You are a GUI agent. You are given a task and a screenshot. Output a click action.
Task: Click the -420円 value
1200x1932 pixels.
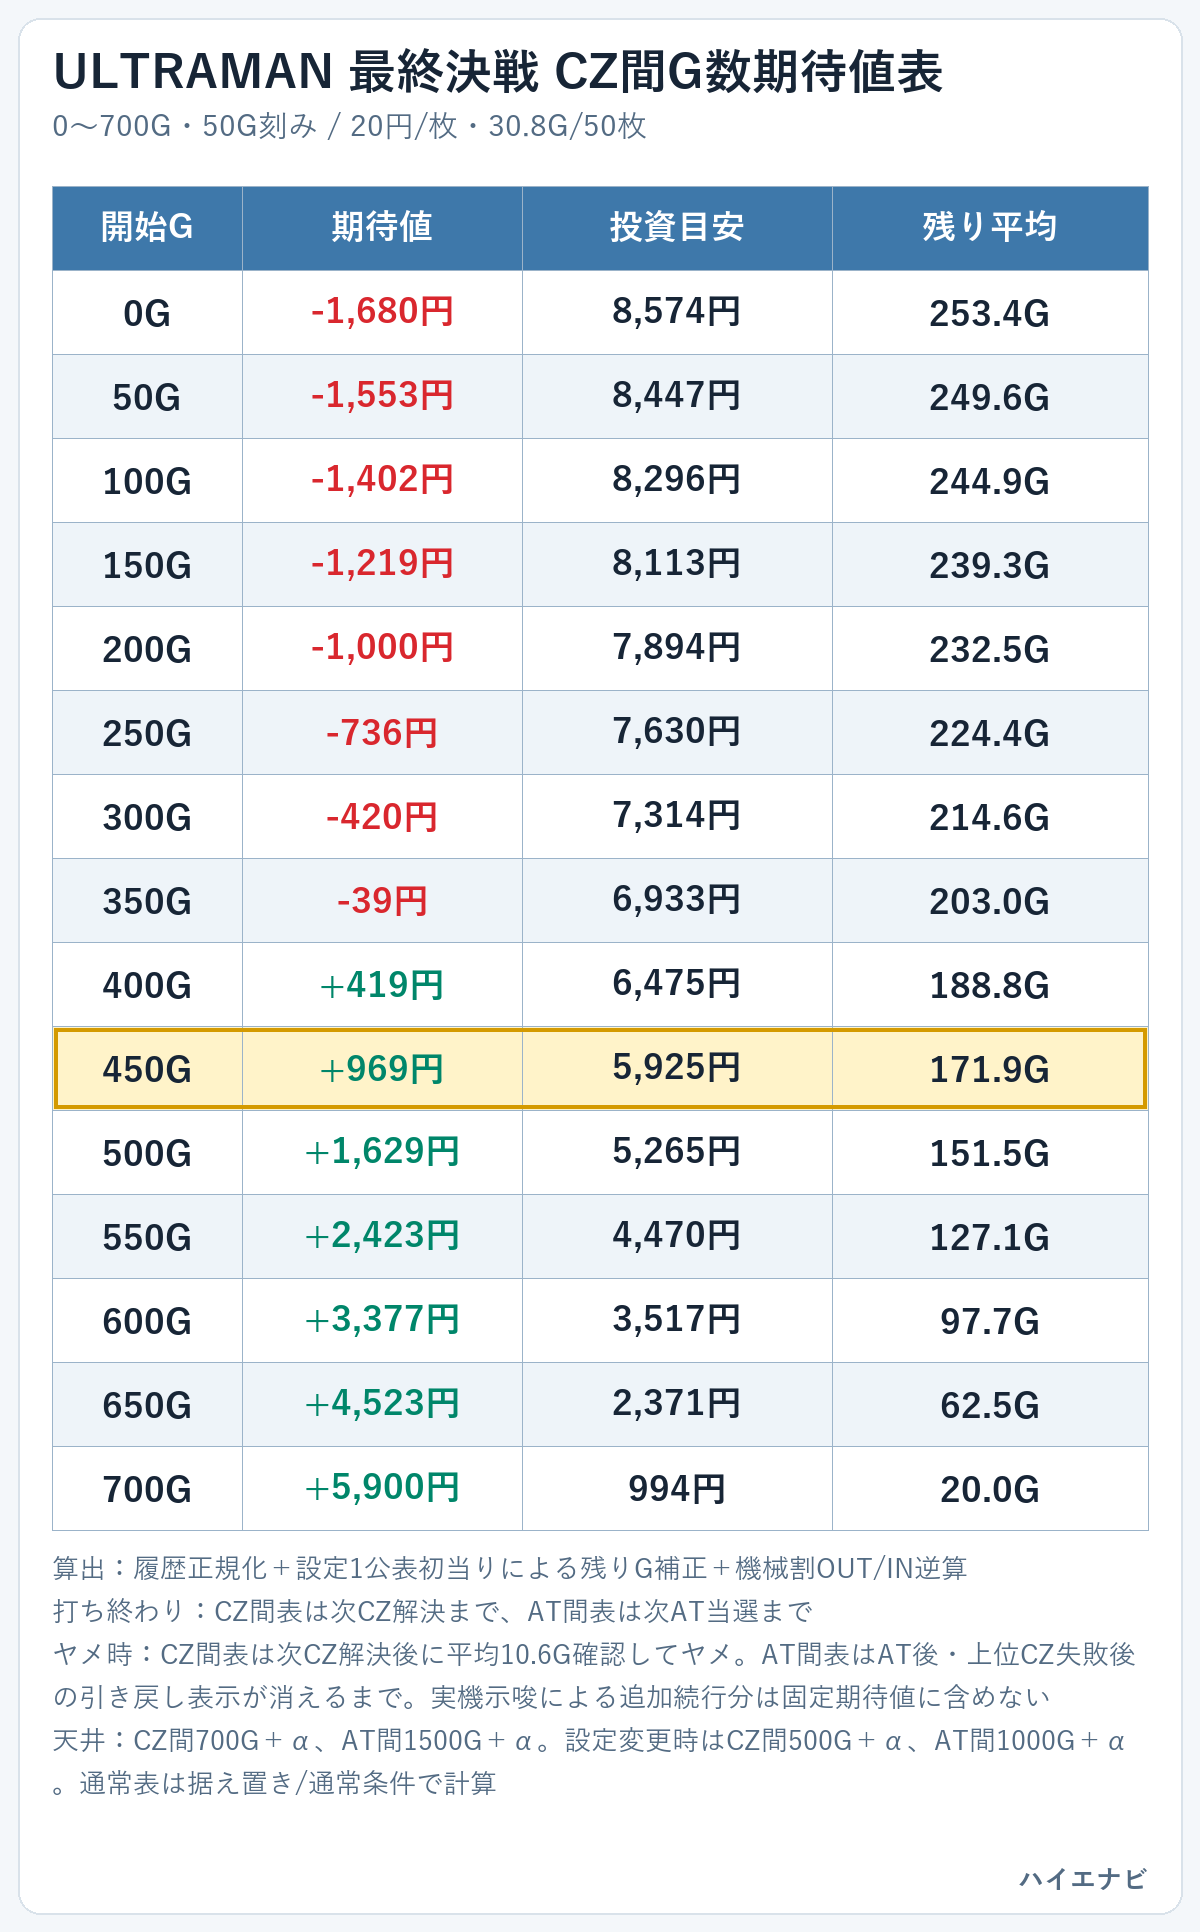382,818
